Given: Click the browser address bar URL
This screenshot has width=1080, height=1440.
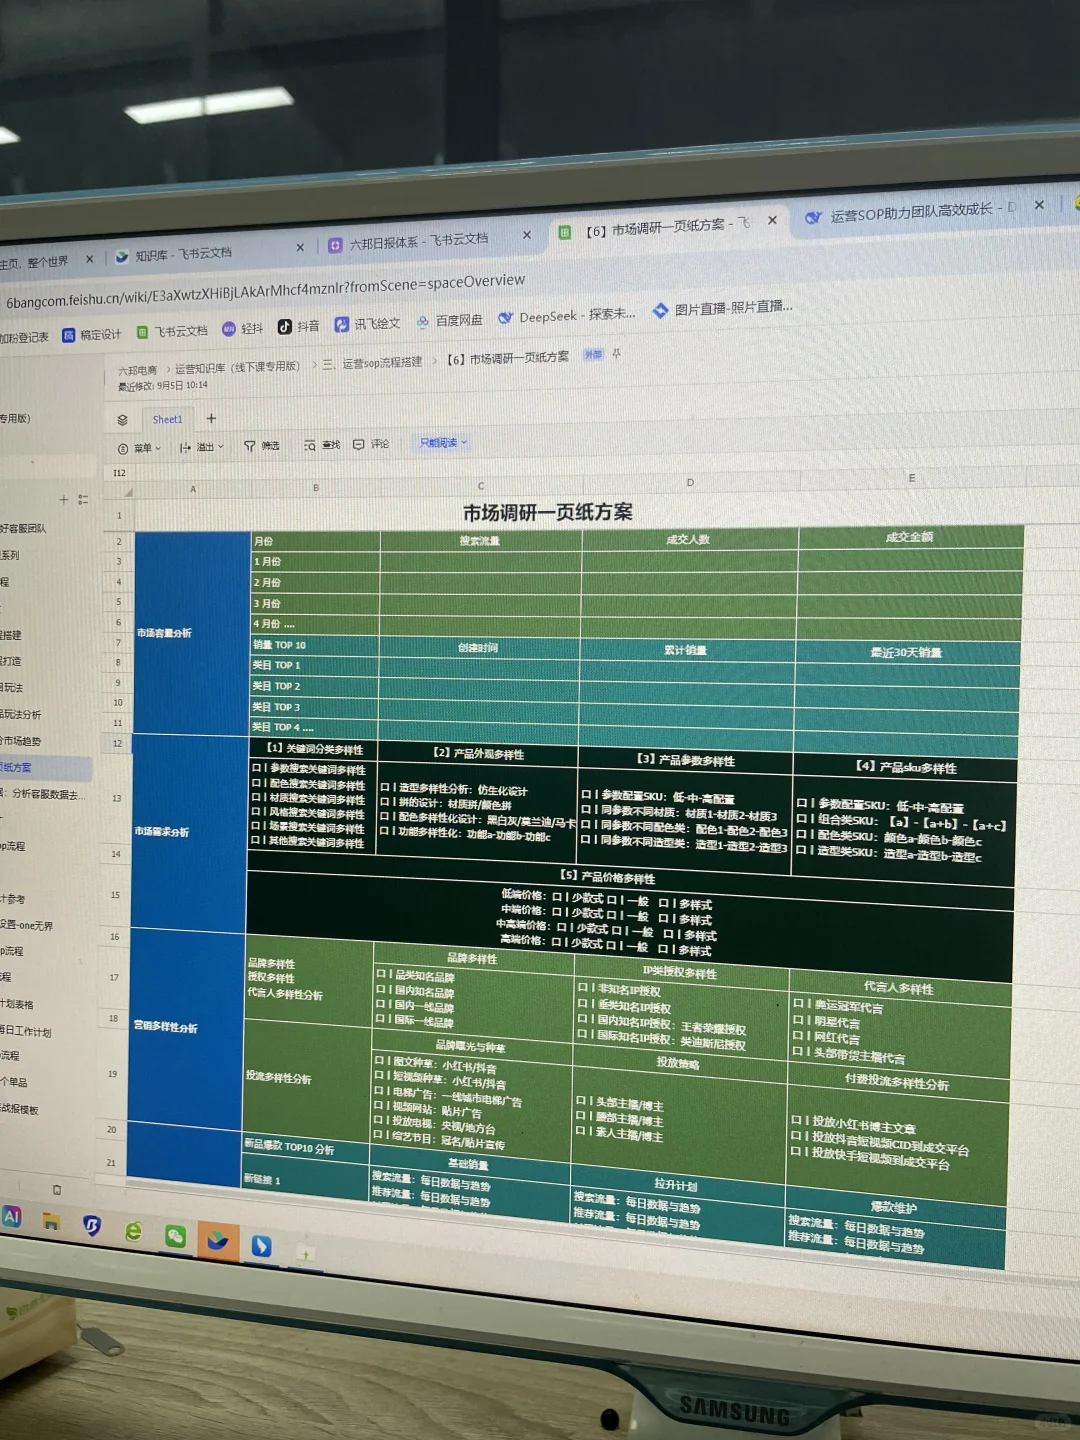Looking at the screenshot, I should (x=265, y=290).
